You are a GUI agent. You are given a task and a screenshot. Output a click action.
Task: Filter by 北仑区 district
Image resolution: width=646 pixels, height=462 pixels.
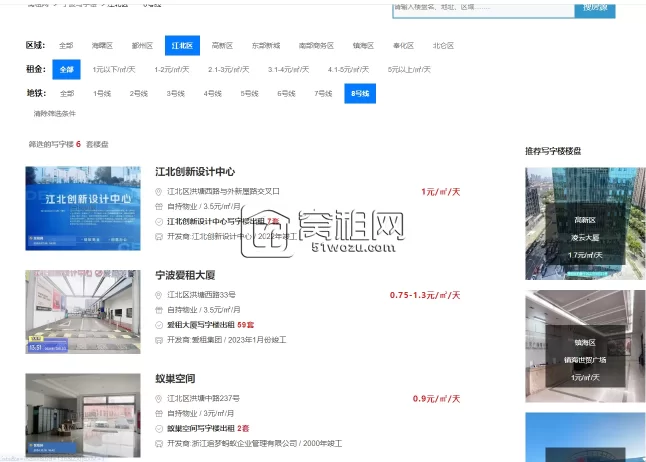click(443, 46)
